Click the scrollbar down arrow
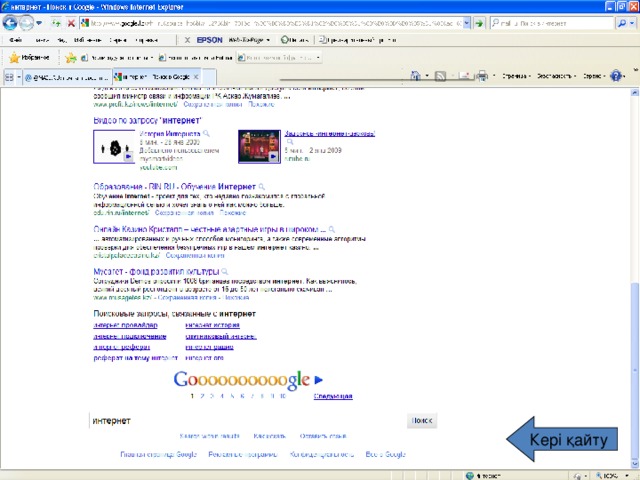 635,464
